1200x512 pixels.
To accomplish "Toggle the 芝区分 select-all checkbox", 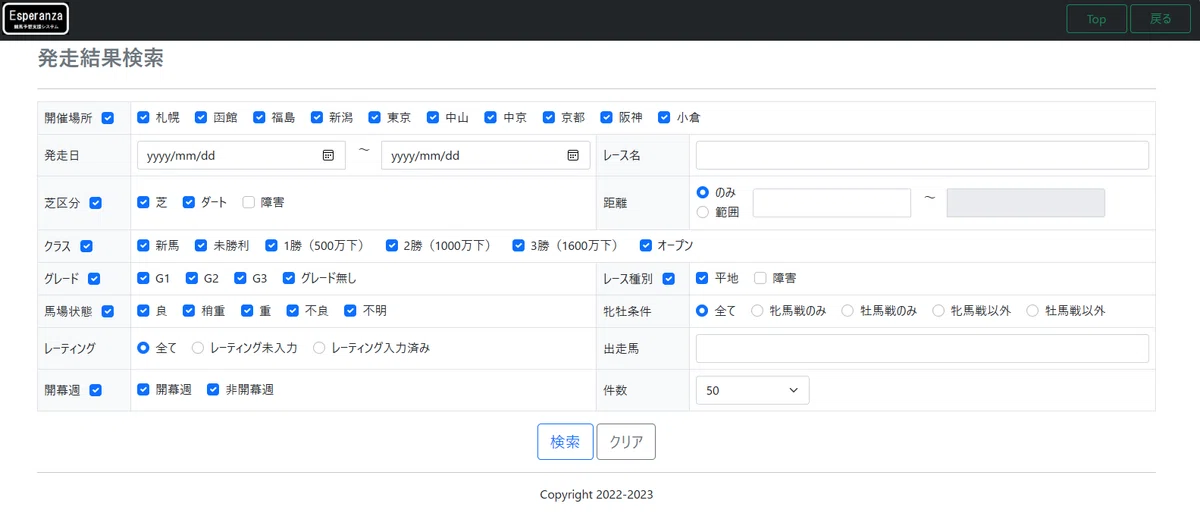I will pyautogui.click(x=96, y=203).
